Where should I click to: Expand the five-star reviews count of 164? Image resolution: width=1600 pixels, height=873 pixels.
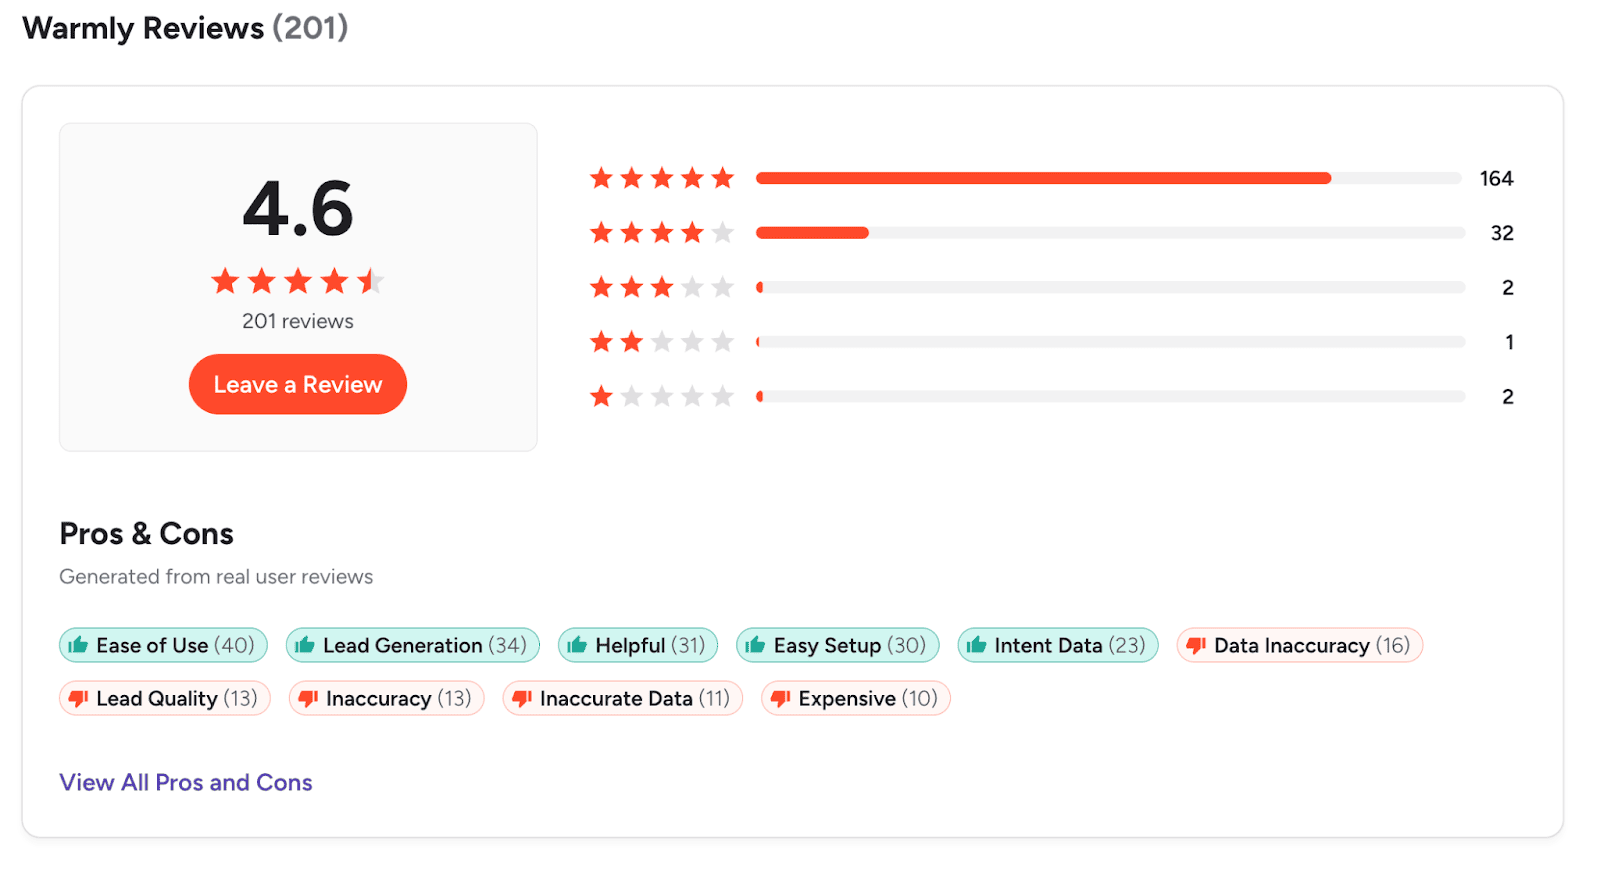click(x=1495, y=178)
